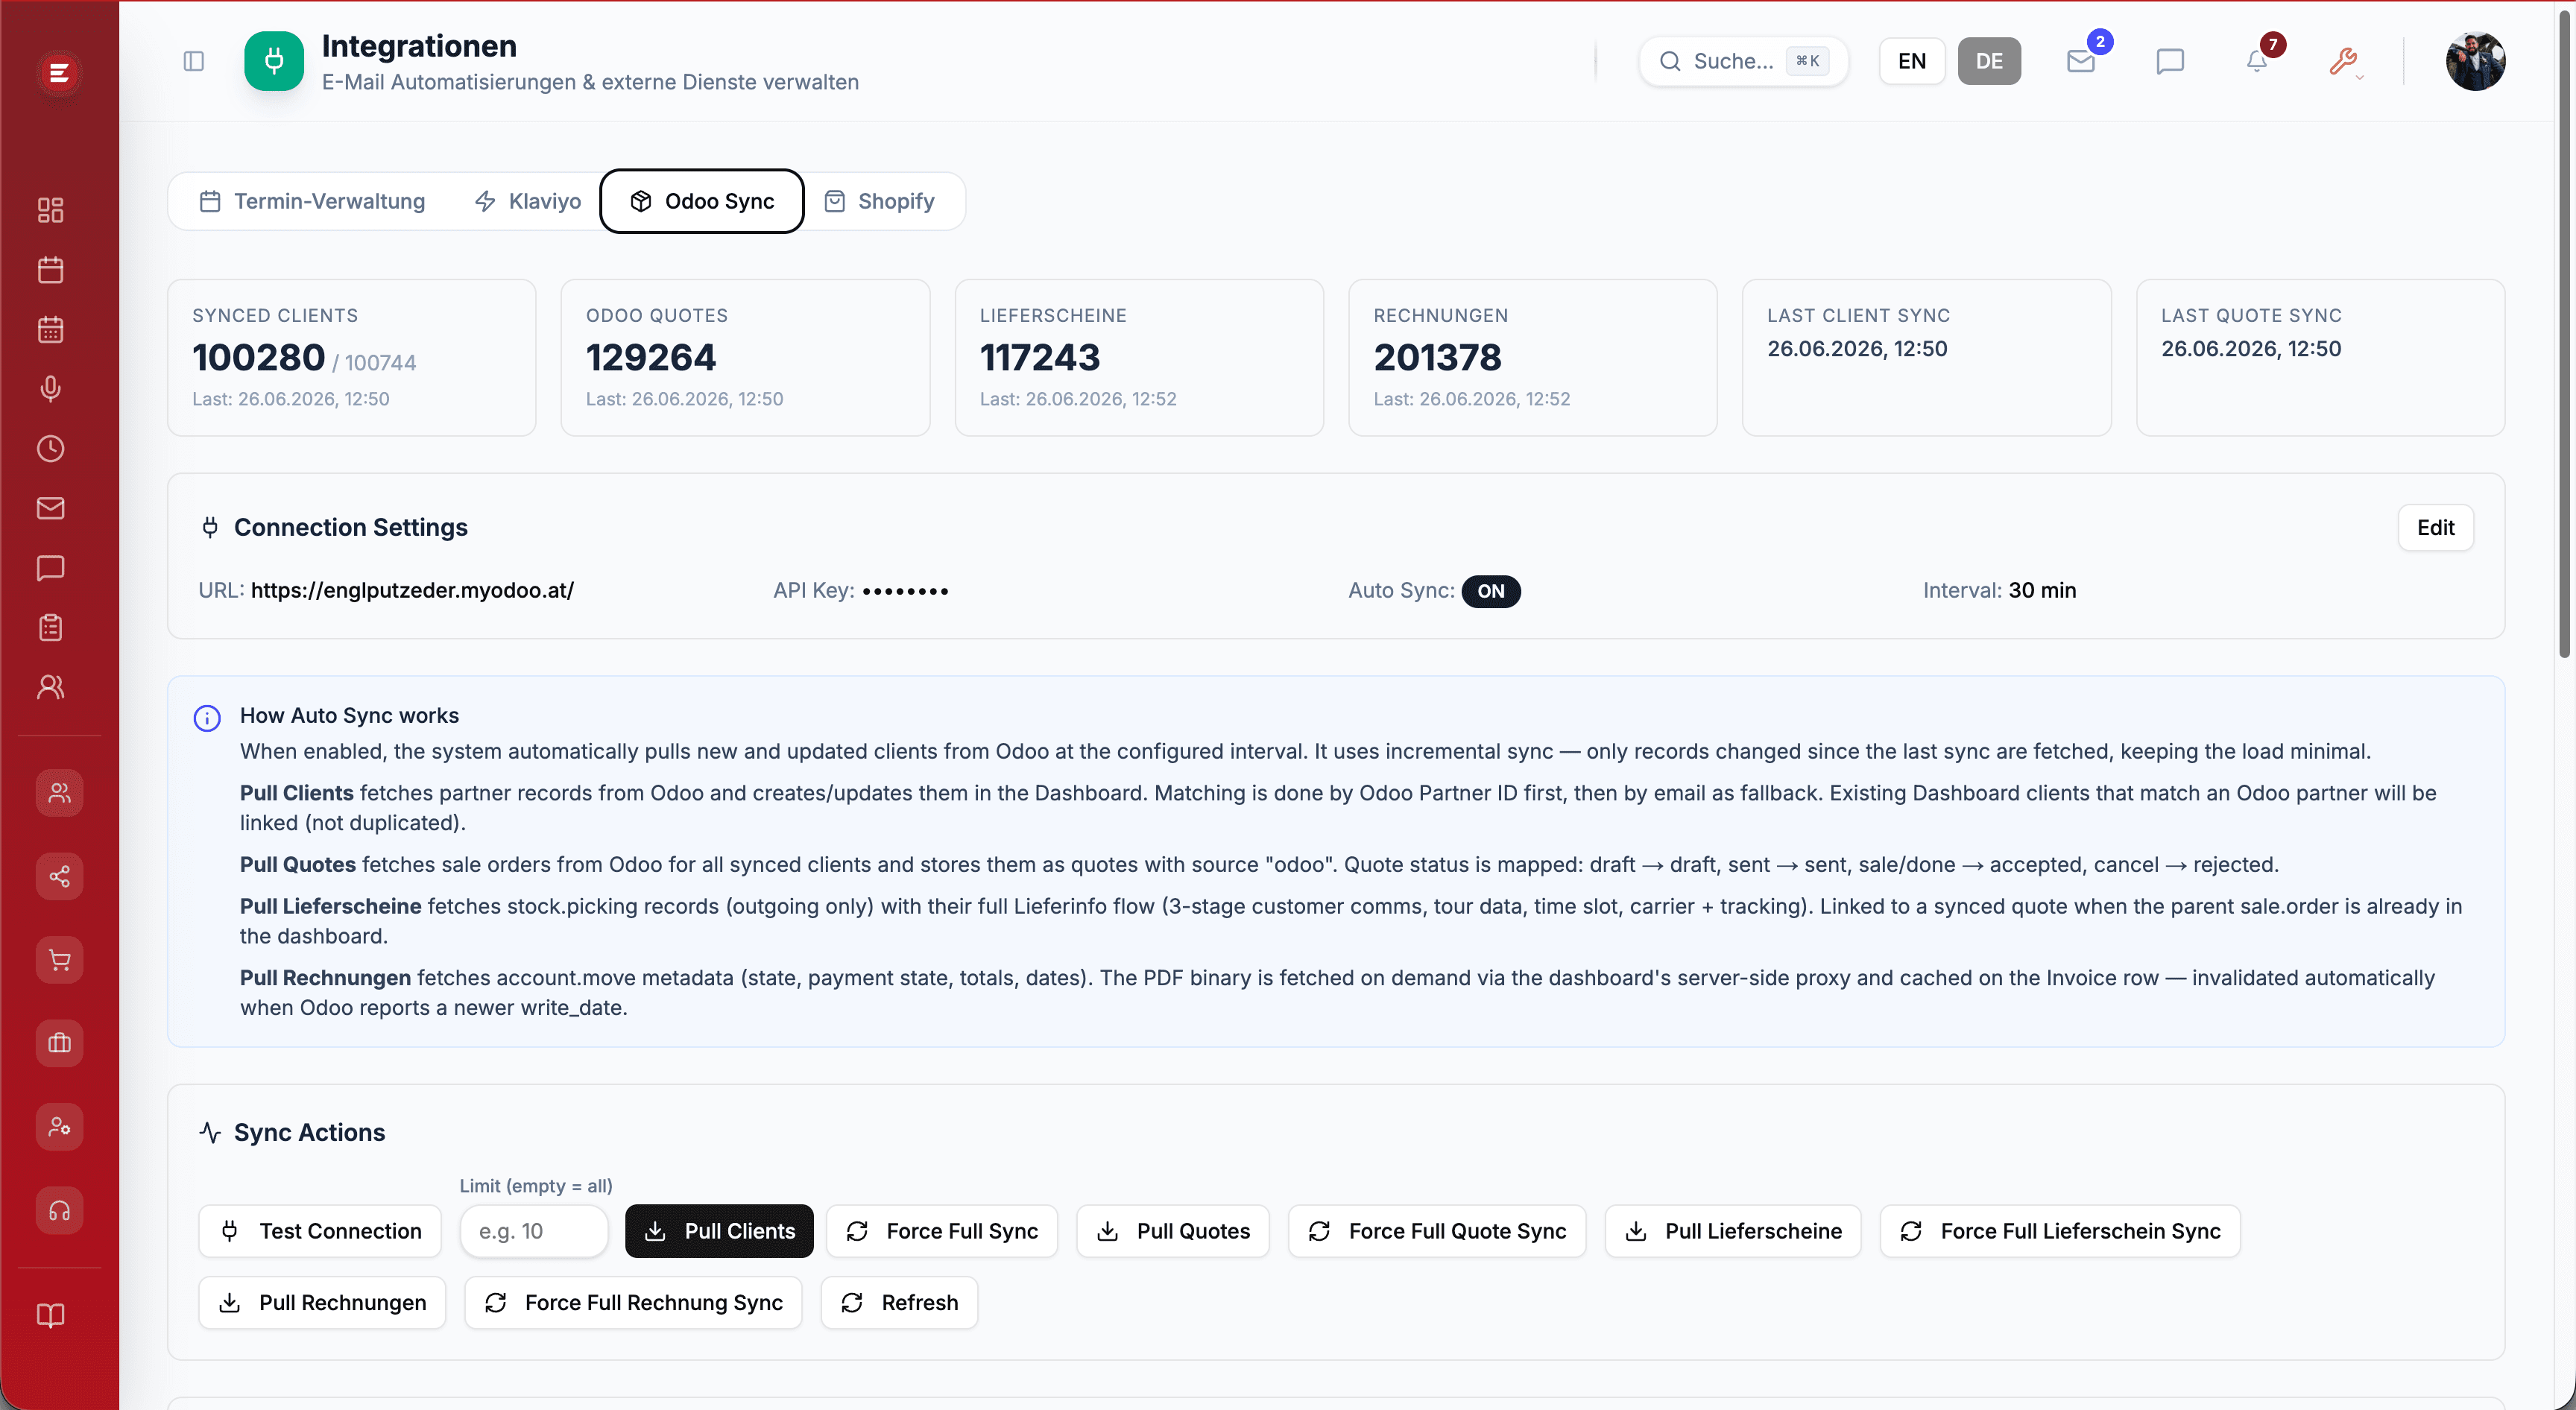Click the Lieferscheine count 117243
Screen dimensions: 2576x1410
pyautogui.click(x=1040, y=357)
